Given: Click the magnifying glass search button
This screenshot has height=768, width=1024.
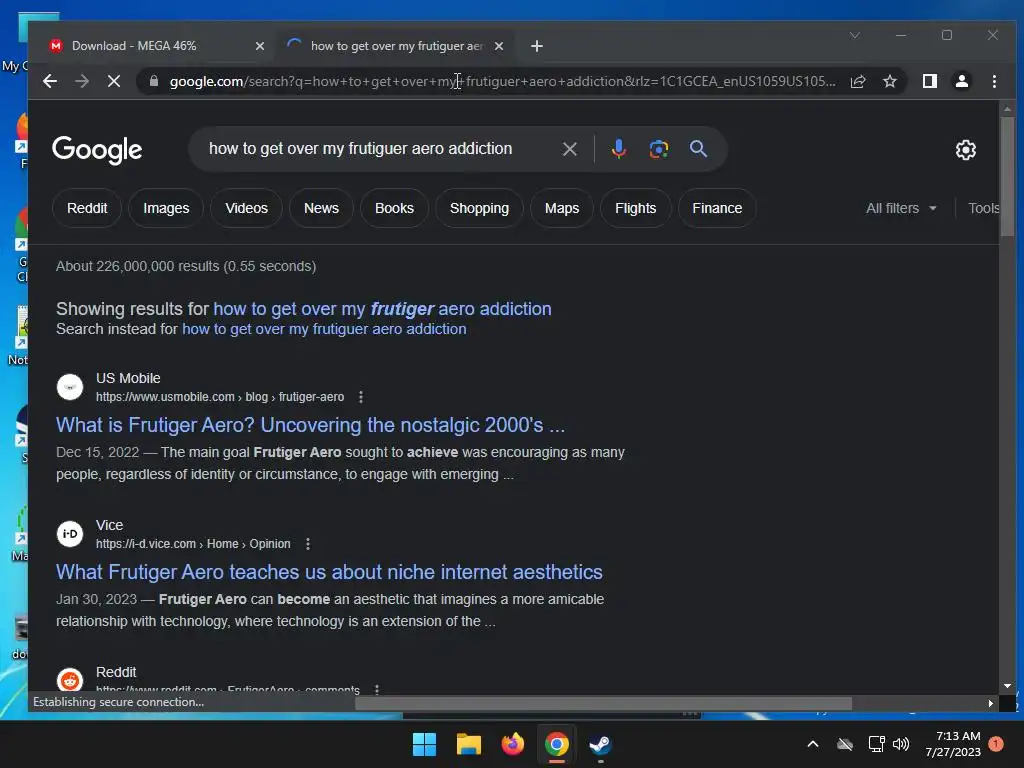Looking at the screenshot, I should [x=698, y=149].
